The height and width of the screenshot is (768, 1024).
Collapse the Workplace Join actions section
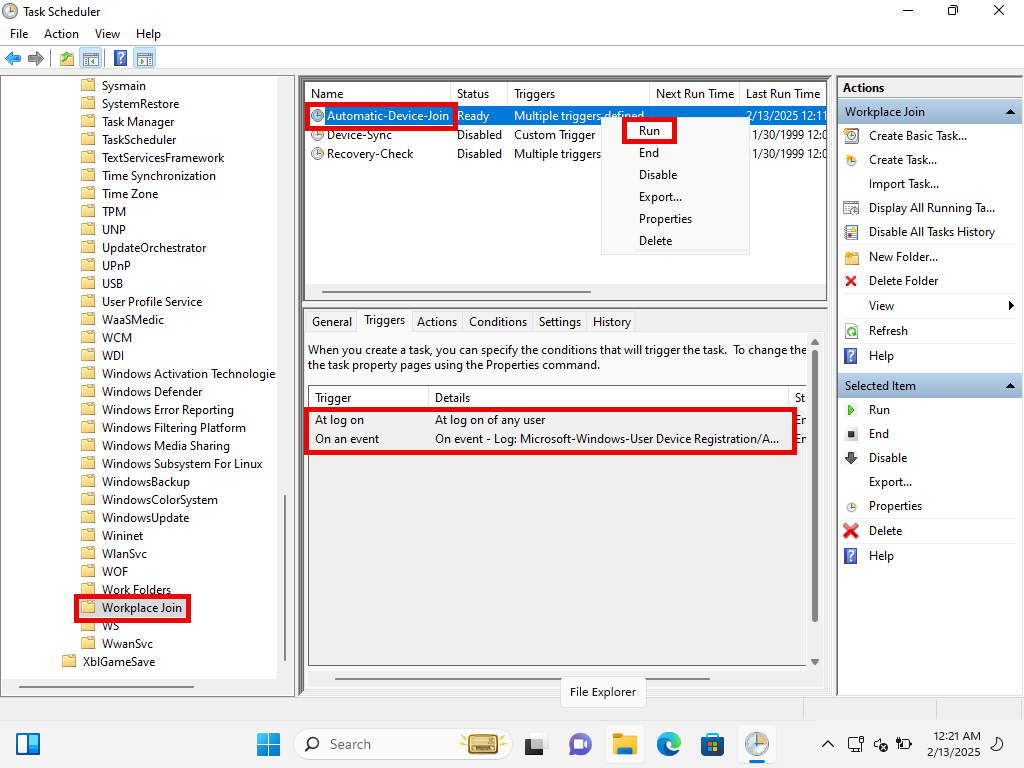pos(1010,112)
